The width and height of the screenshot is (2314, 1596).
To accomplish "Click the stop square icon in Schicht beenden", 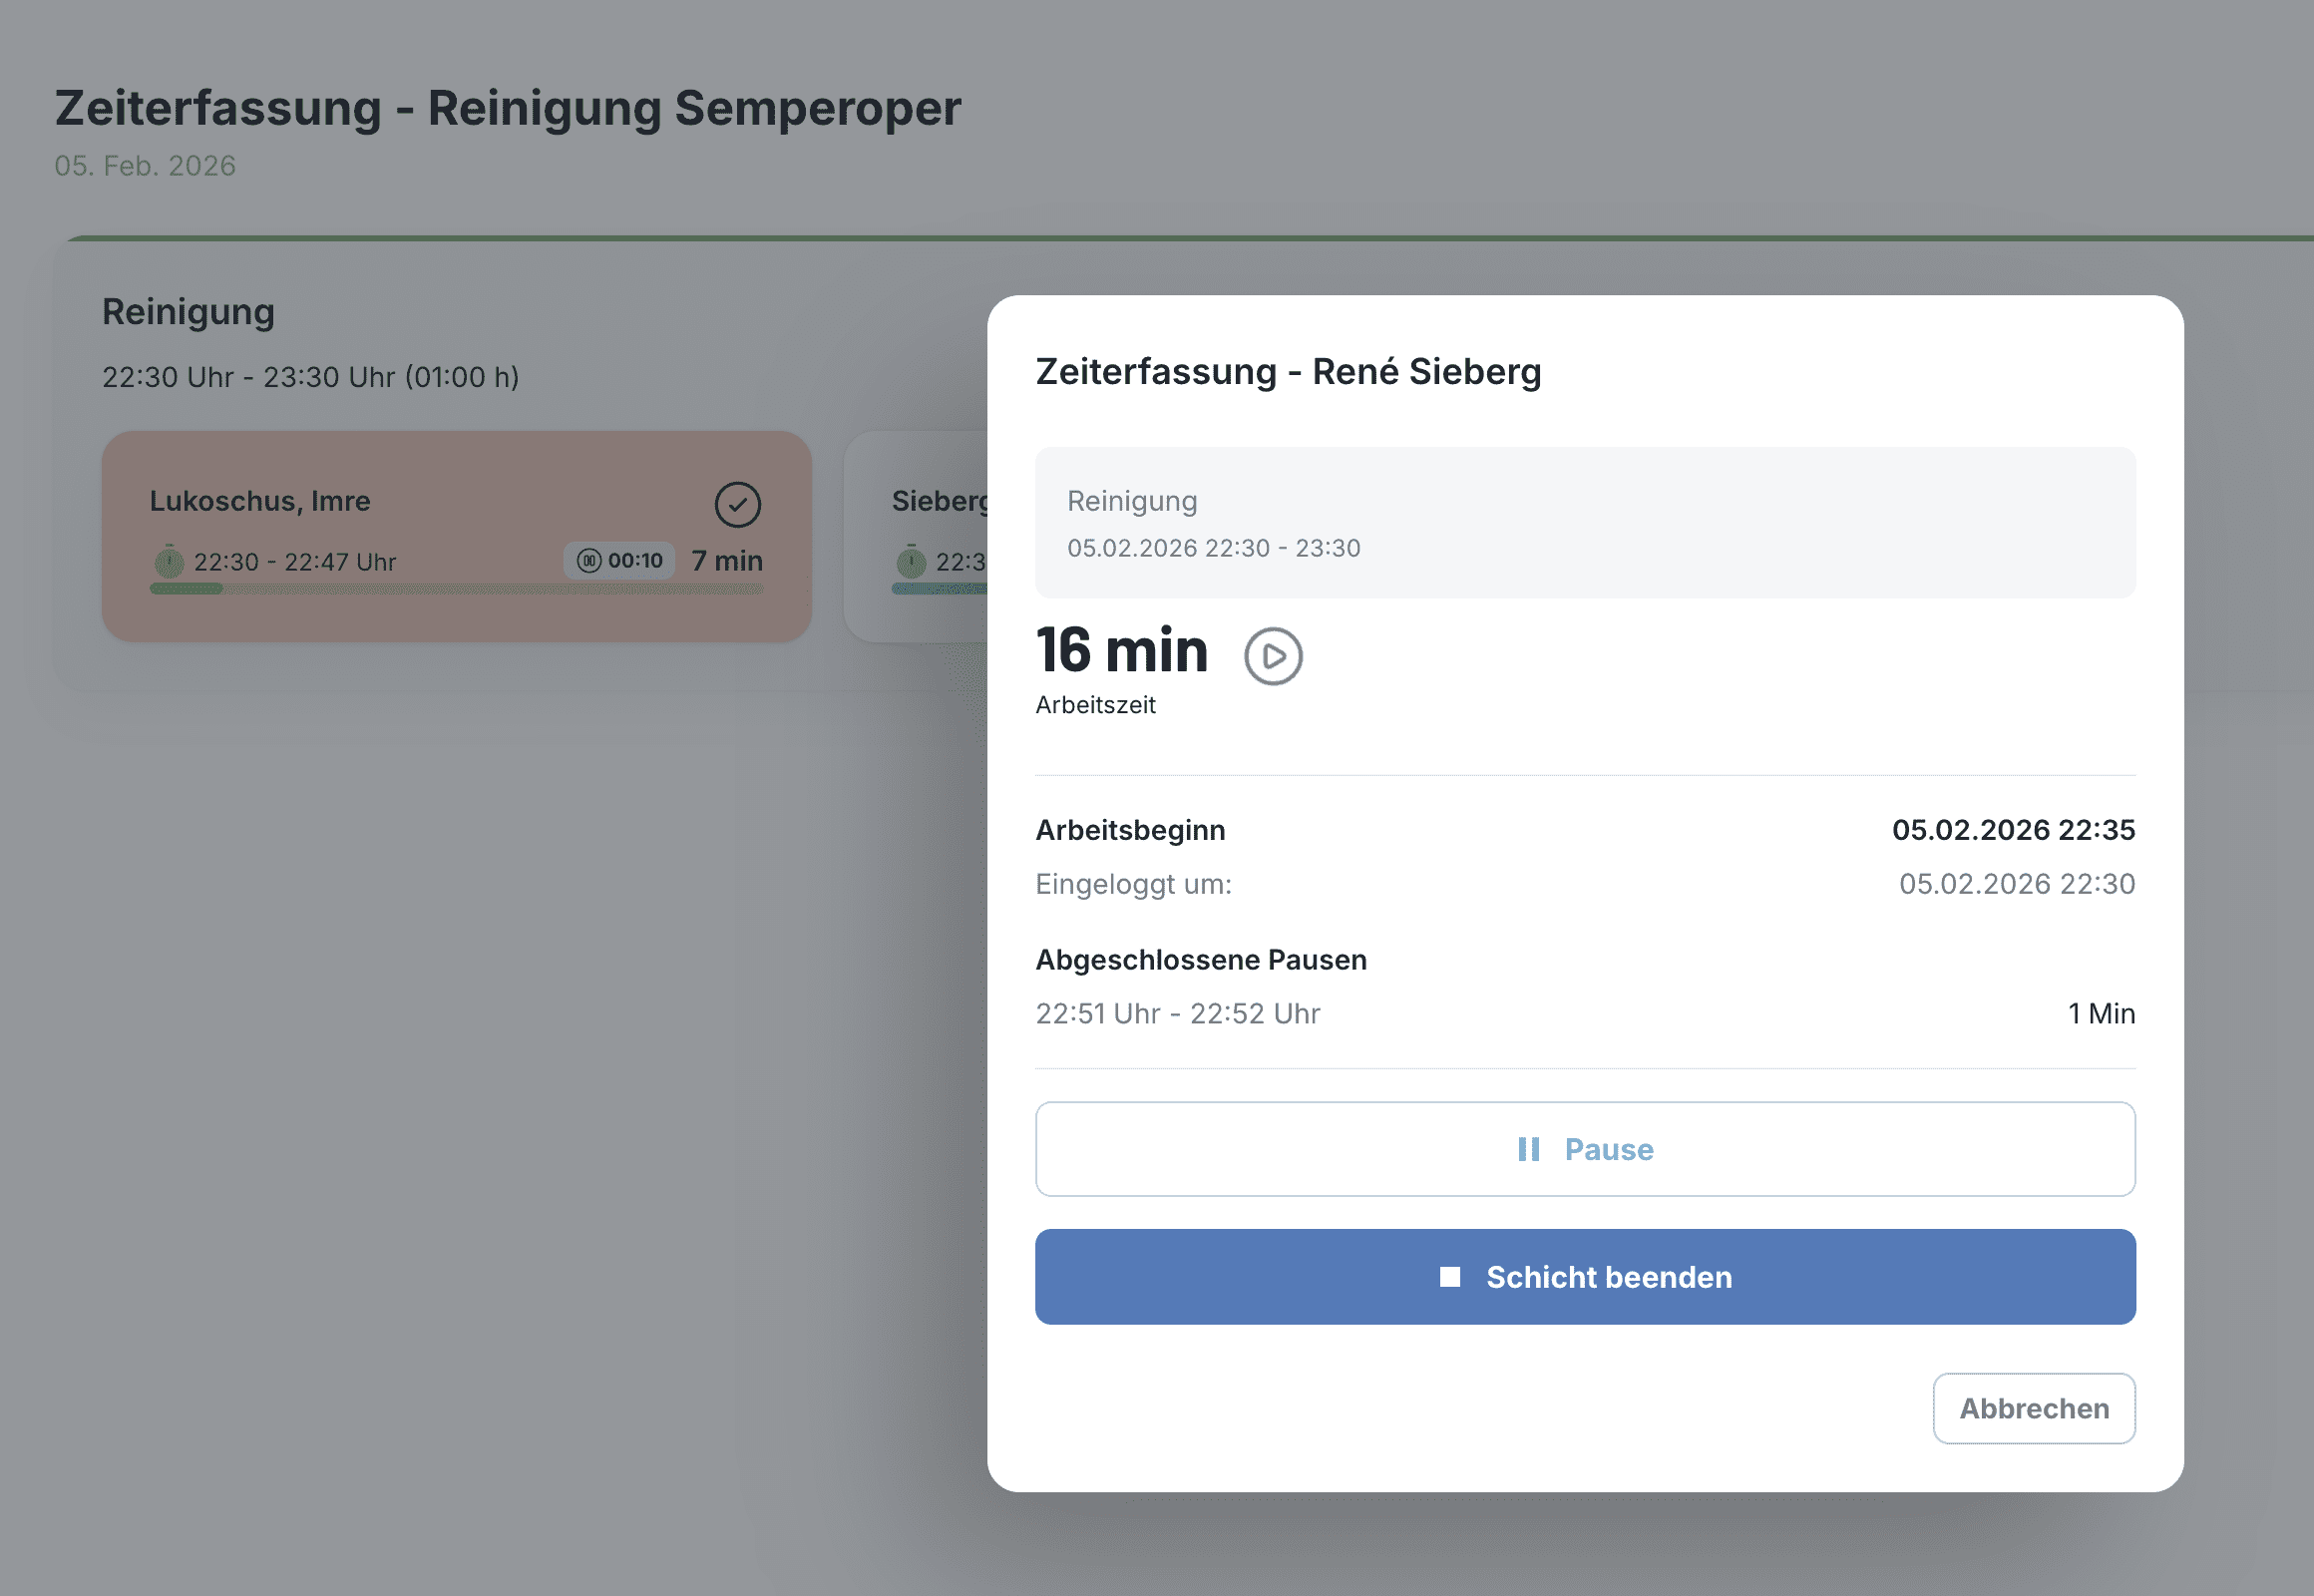I will 1449,1277.
